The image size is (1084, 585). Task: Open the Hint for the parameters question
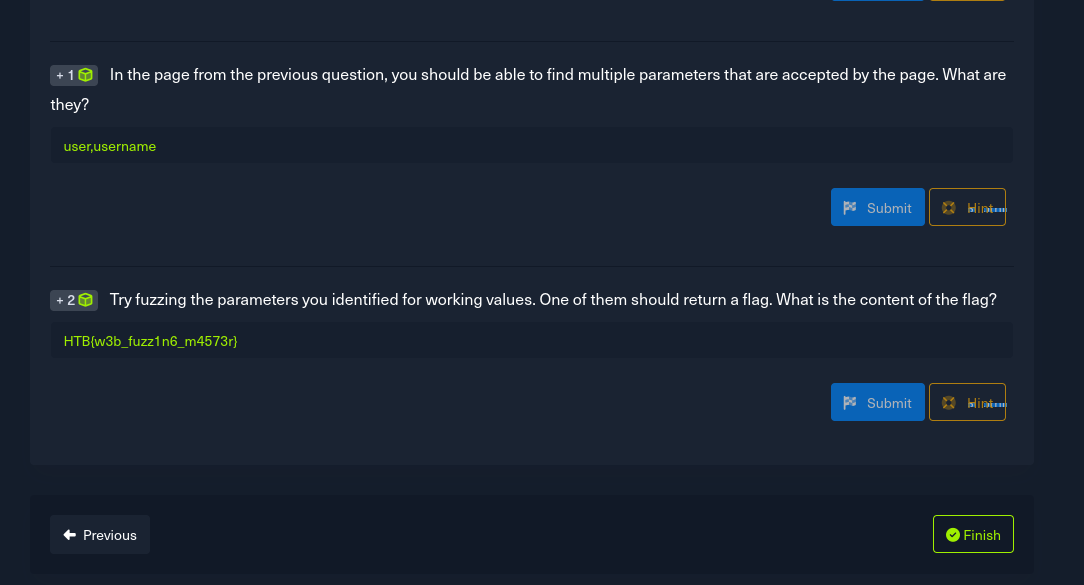968,207
